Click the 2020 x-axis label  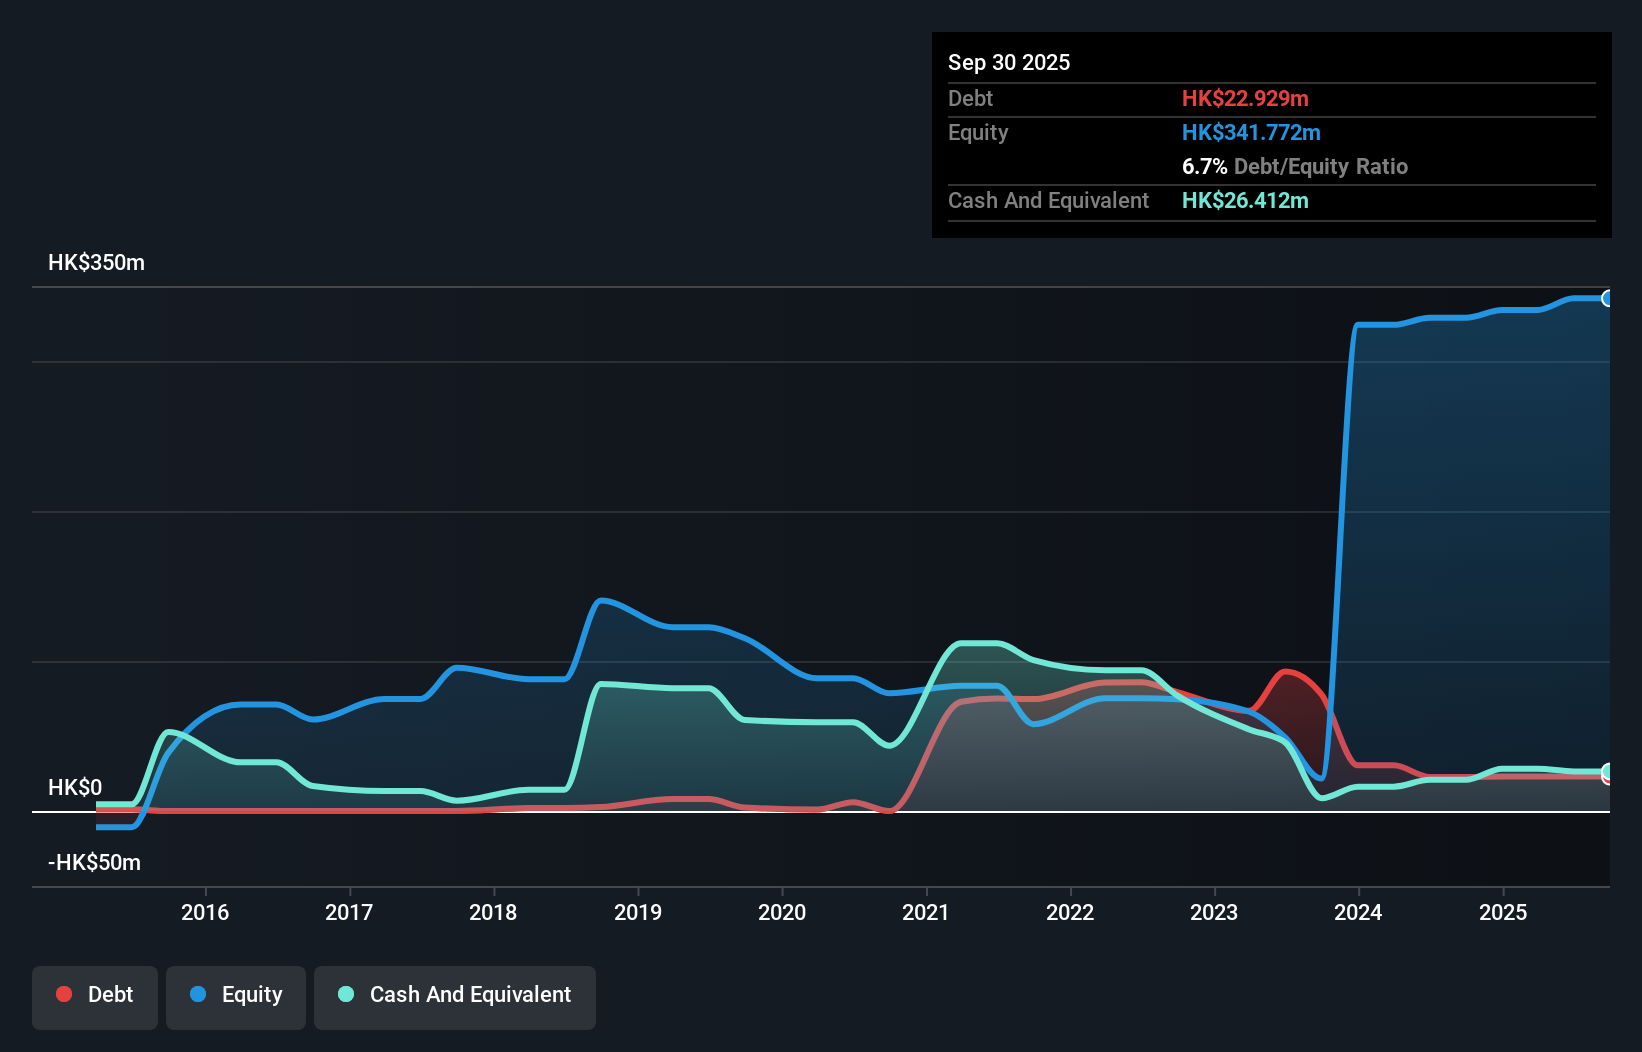[x=782, y=912]
